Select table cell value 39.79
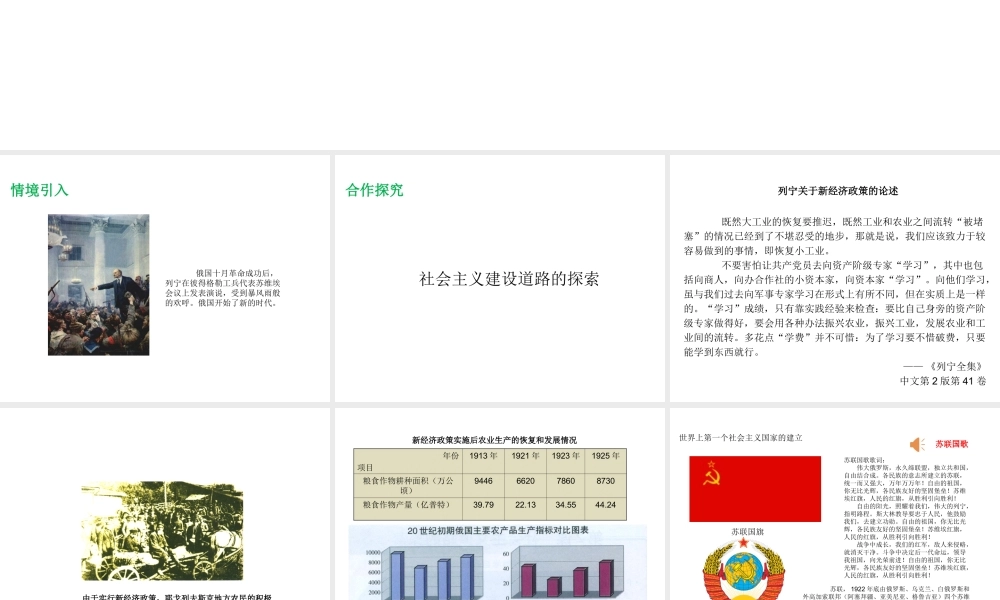 483,504
